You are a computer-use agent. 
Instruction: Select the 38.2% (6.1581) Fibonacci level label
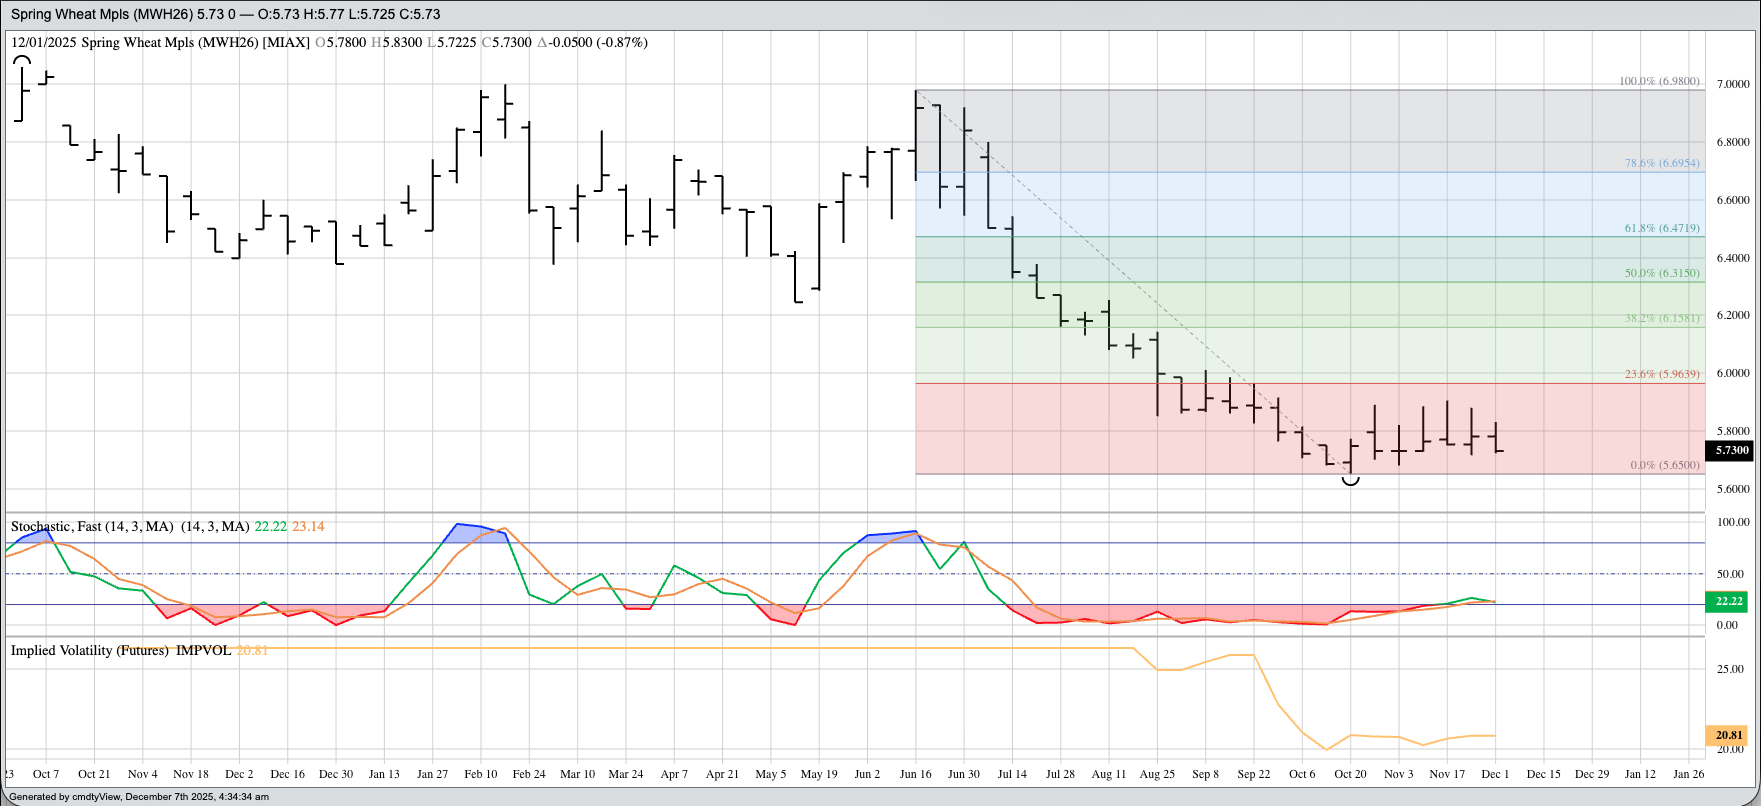pos(1661,319)
